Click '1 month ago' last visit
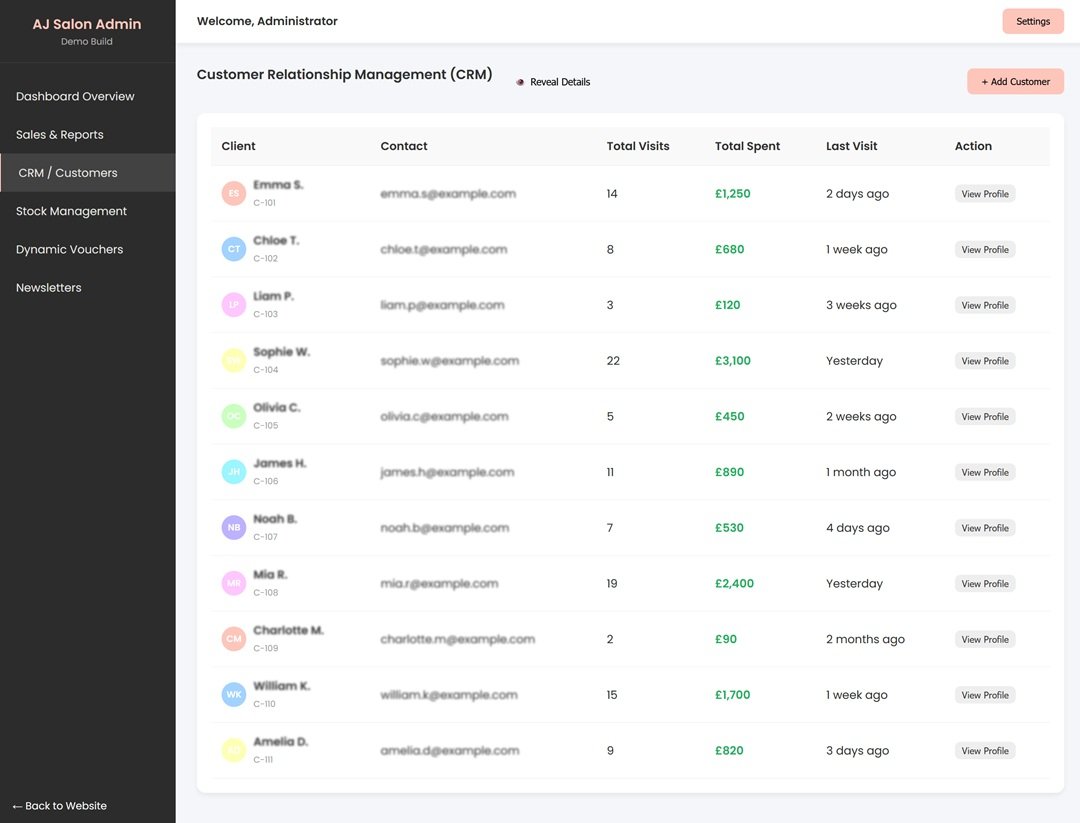The width and height of the screenshot is (1080, 823). pyautogui.click(x=861, y=472)
